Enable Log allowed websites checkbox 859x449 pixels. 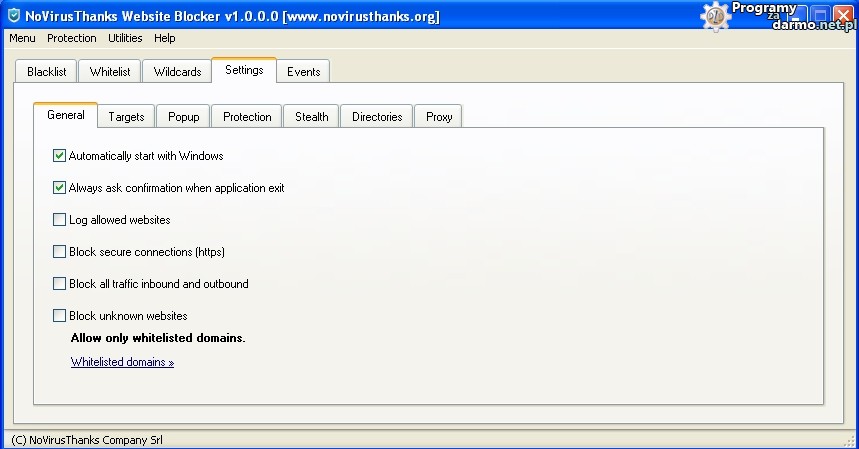[x=60, y=220]
